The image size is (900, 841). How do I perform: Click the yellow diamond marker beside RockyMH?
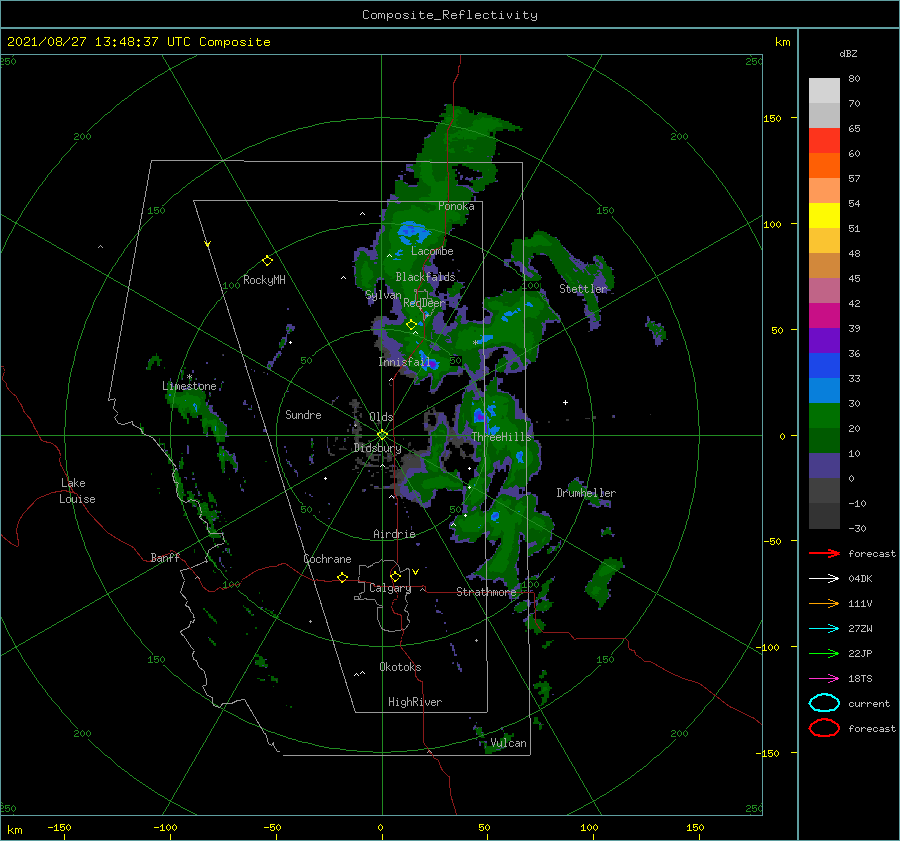tap(267, 261)
